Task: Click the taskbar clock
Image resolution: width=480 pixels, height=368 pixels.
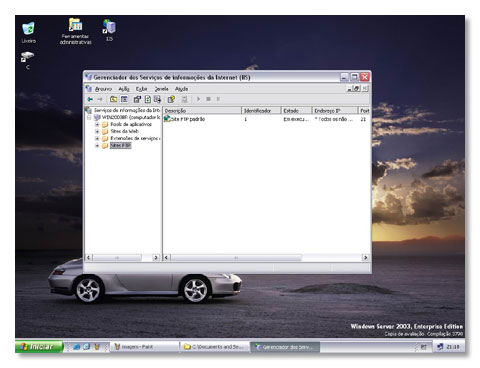Action: [453, 347]
